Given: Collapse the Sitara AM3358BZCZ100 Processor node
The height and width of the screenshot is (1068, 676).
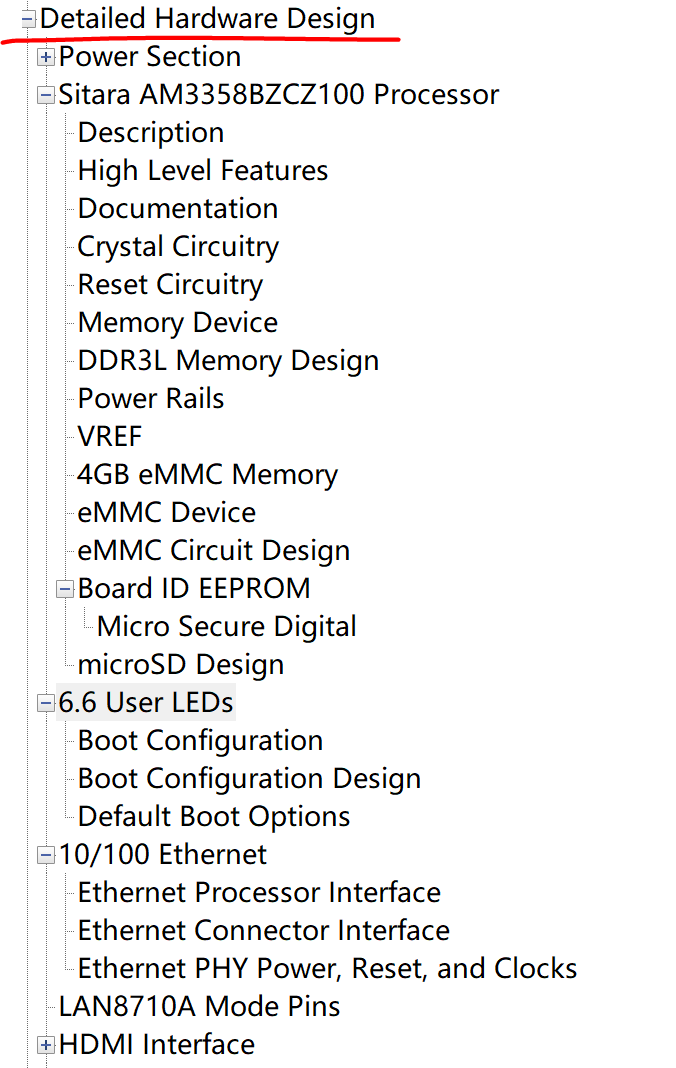Looking at the screenshot, I should tap(45, 95).
